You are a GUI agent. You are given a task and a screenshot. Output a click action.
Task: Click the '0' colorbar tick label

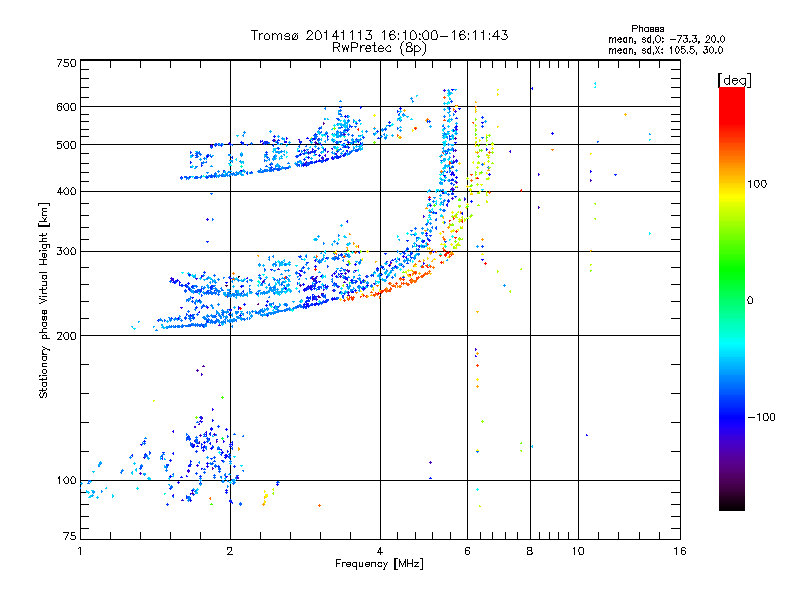750,300
